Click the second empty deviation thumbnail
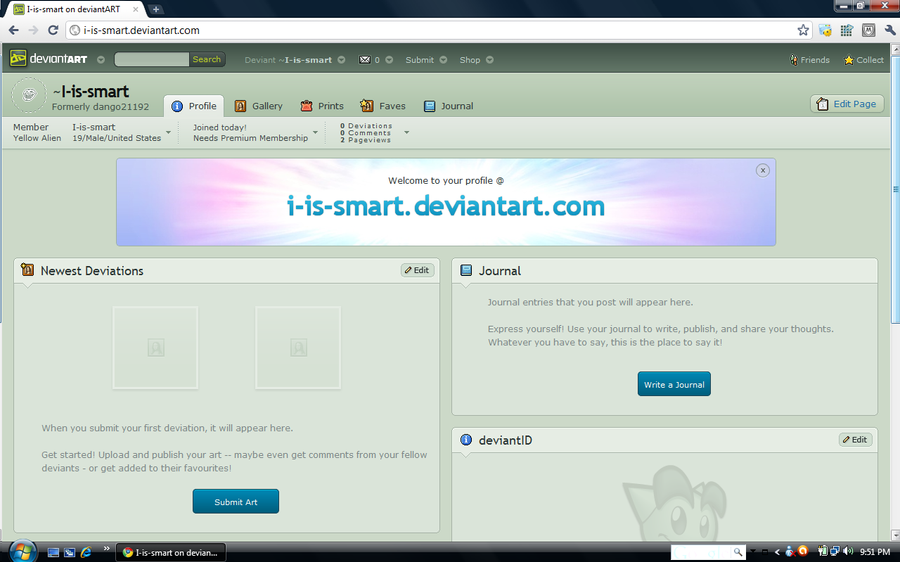Image resolution: width=900 pixels, height=562 pixels. click(x=298, y=347)
